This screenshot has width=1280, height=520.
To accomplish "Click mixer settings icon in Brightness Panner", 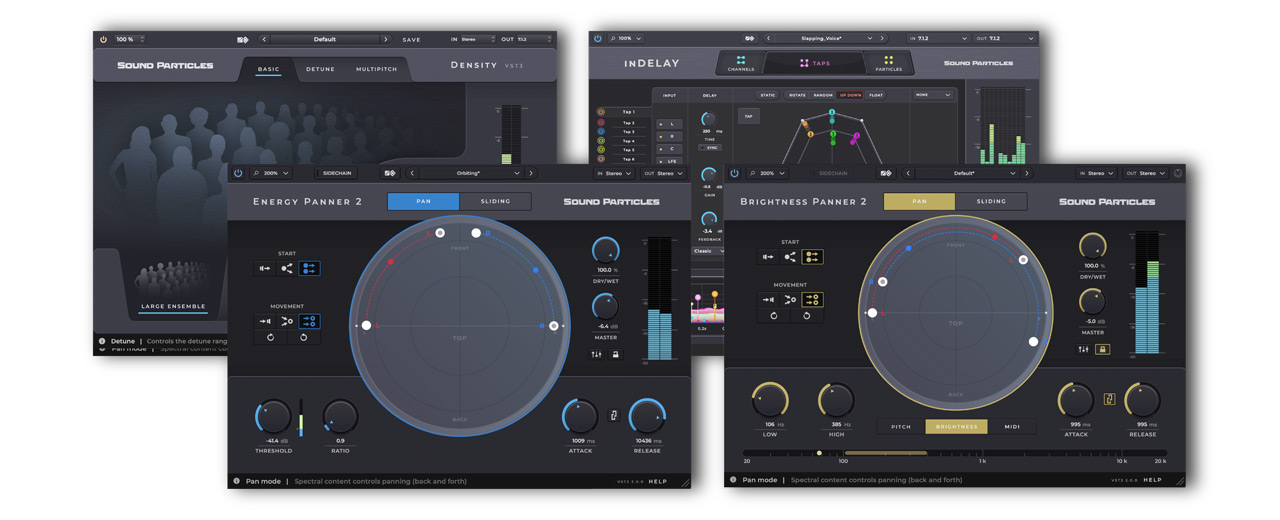I will point(1083,349).
